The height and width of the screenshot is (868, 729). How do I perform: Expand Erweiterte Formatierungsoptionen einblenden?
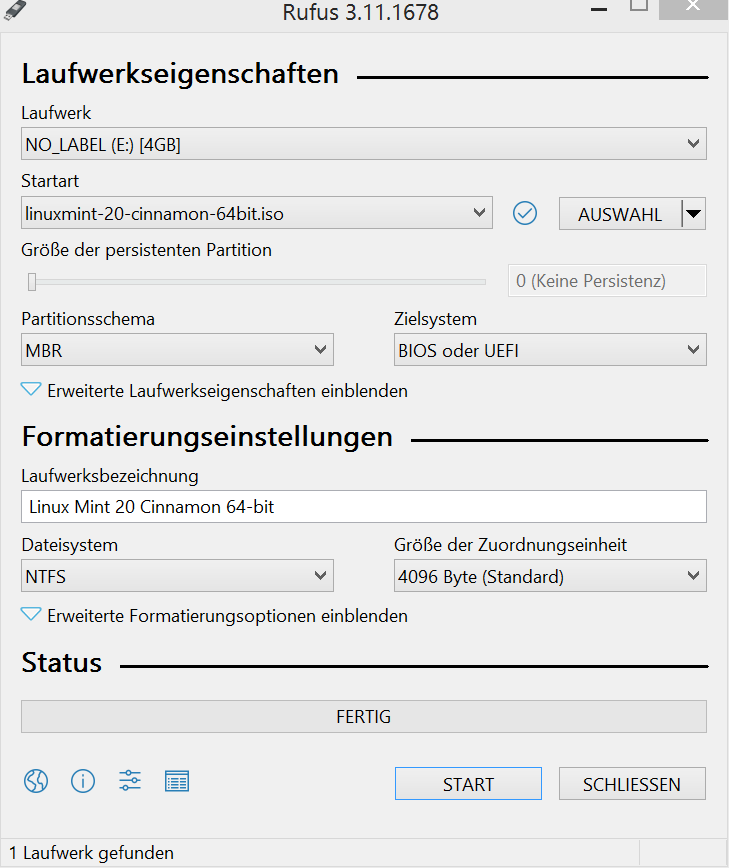(214, 616)
